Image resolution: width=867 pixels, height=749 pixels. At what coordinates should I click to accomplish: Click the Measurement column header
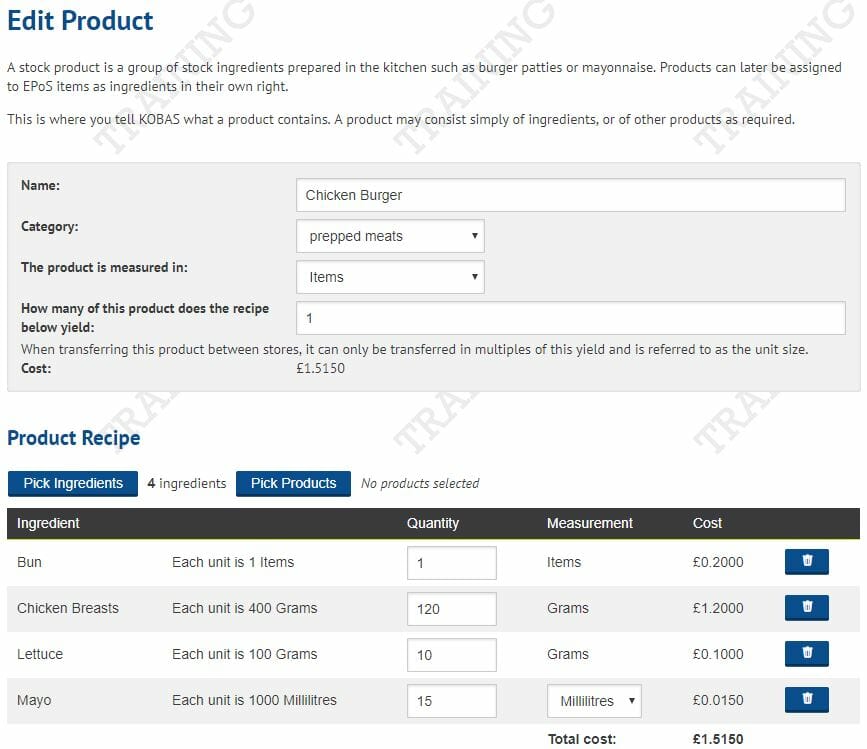pos(590,523)
